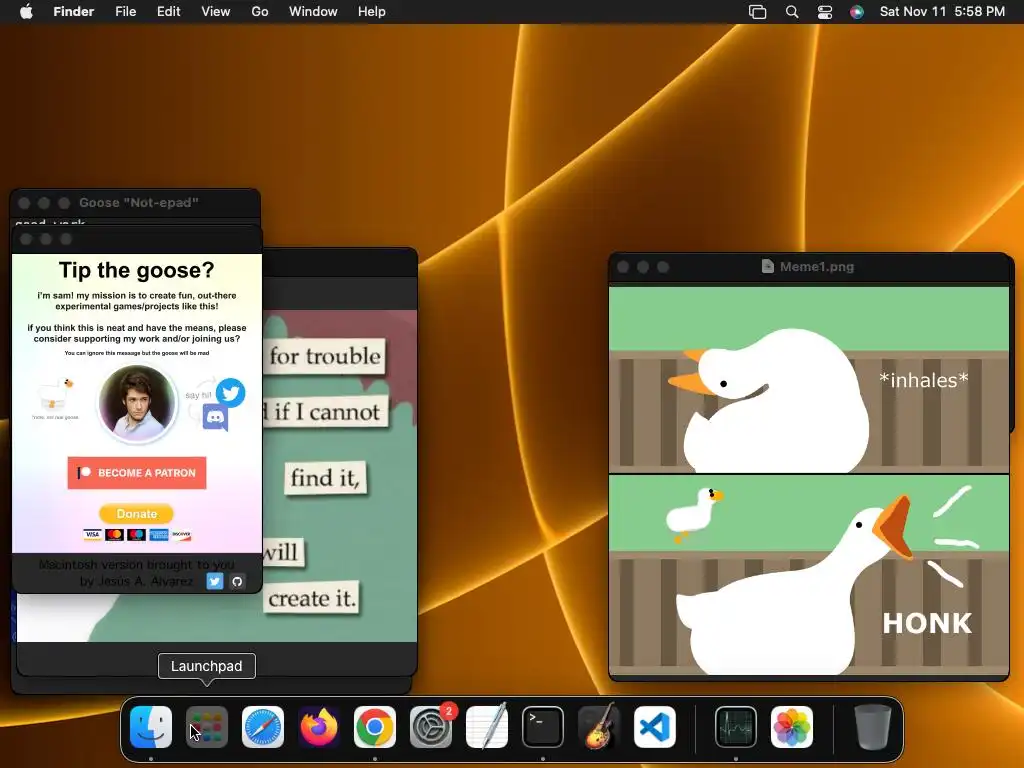Close the Goose "Not-epad" window
1024x768 pixels.
point(24,203)
